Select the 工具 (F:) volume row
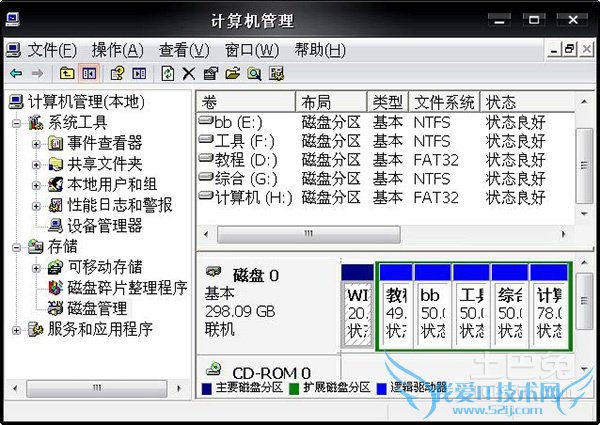This screenshot has width=600, height=425. pos(386,141)
